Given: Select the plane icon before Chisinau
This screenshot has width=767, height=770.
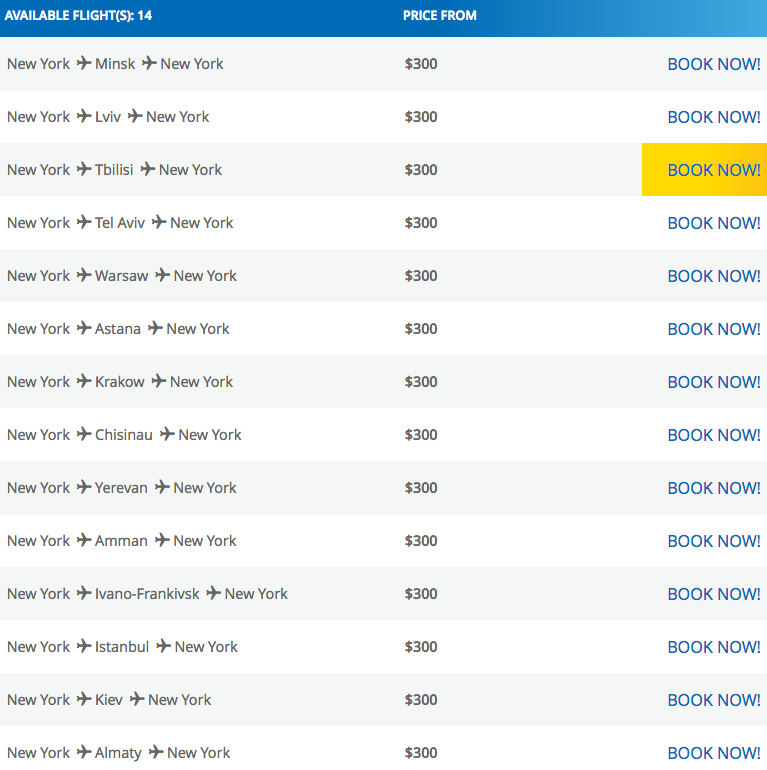Looking at the screenshot, I should click(84, 434).
